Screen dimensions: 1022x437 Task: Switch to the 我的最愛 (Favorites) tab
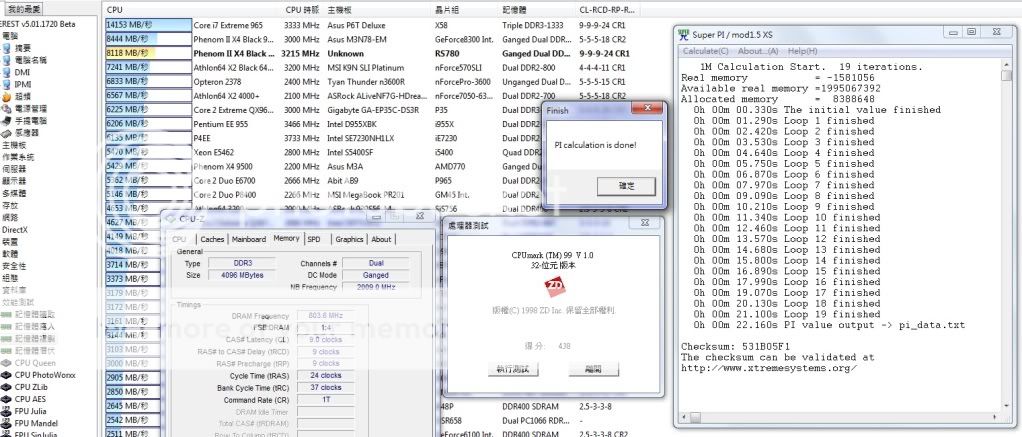[20, 8]
